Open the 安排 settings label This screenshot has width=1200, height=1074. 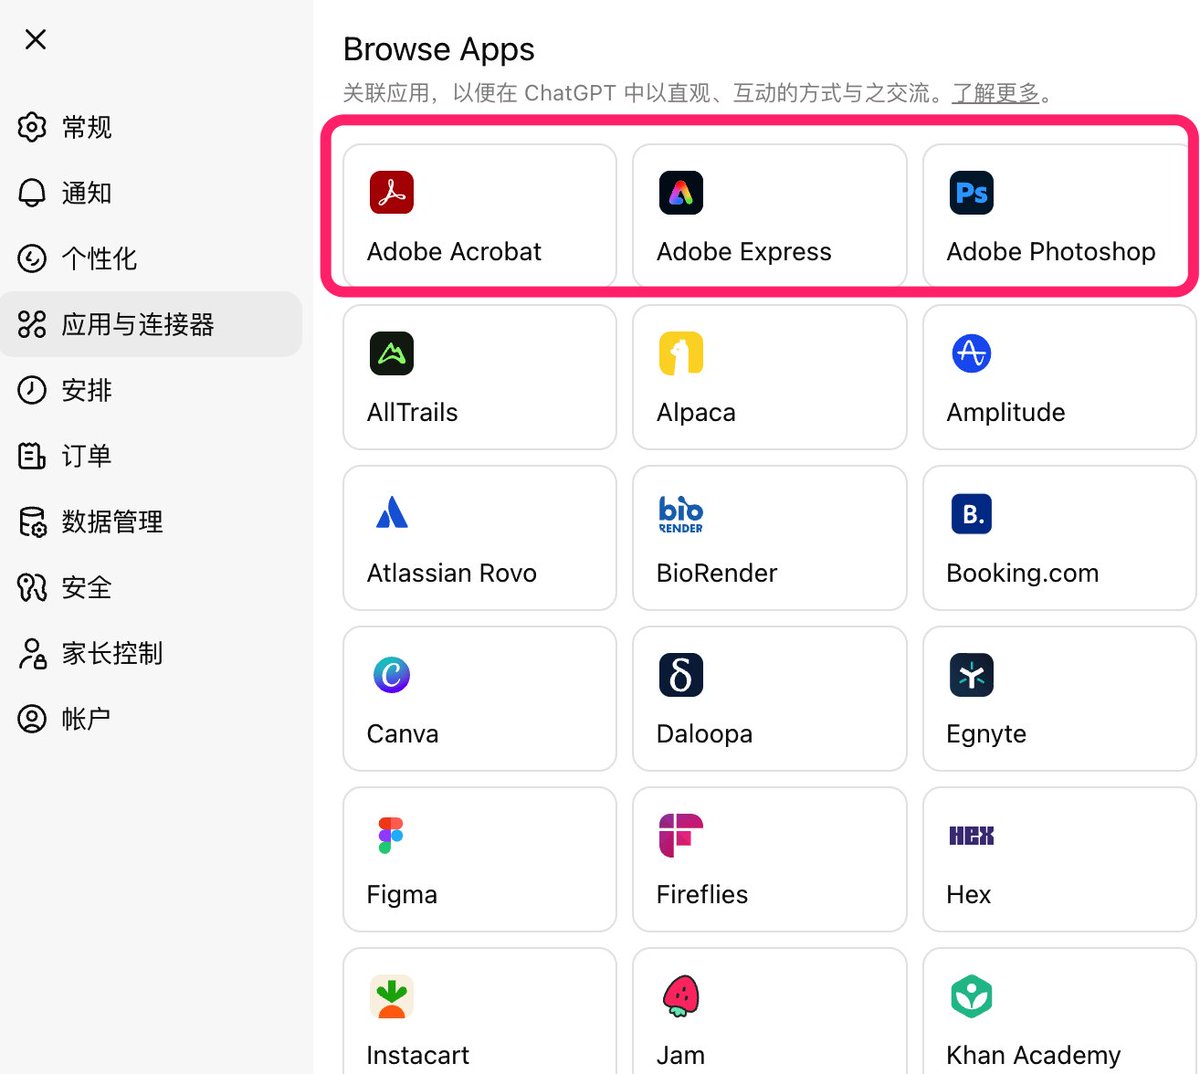point(87,390)
